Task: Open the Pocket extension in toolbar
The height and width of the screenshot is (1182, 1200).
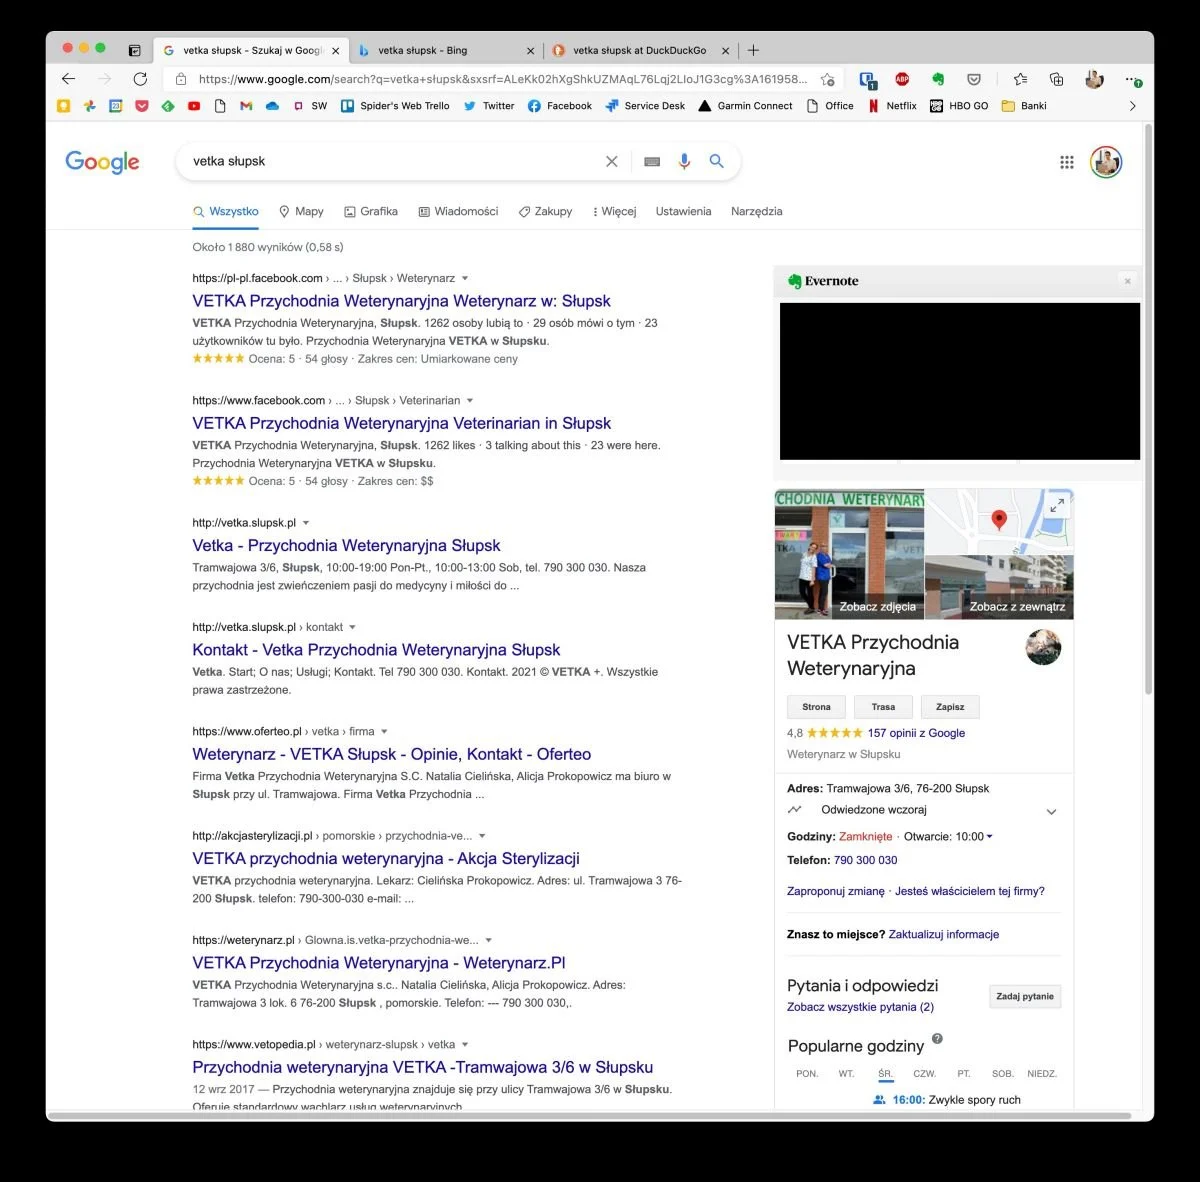Action: (x=973, y=79)
